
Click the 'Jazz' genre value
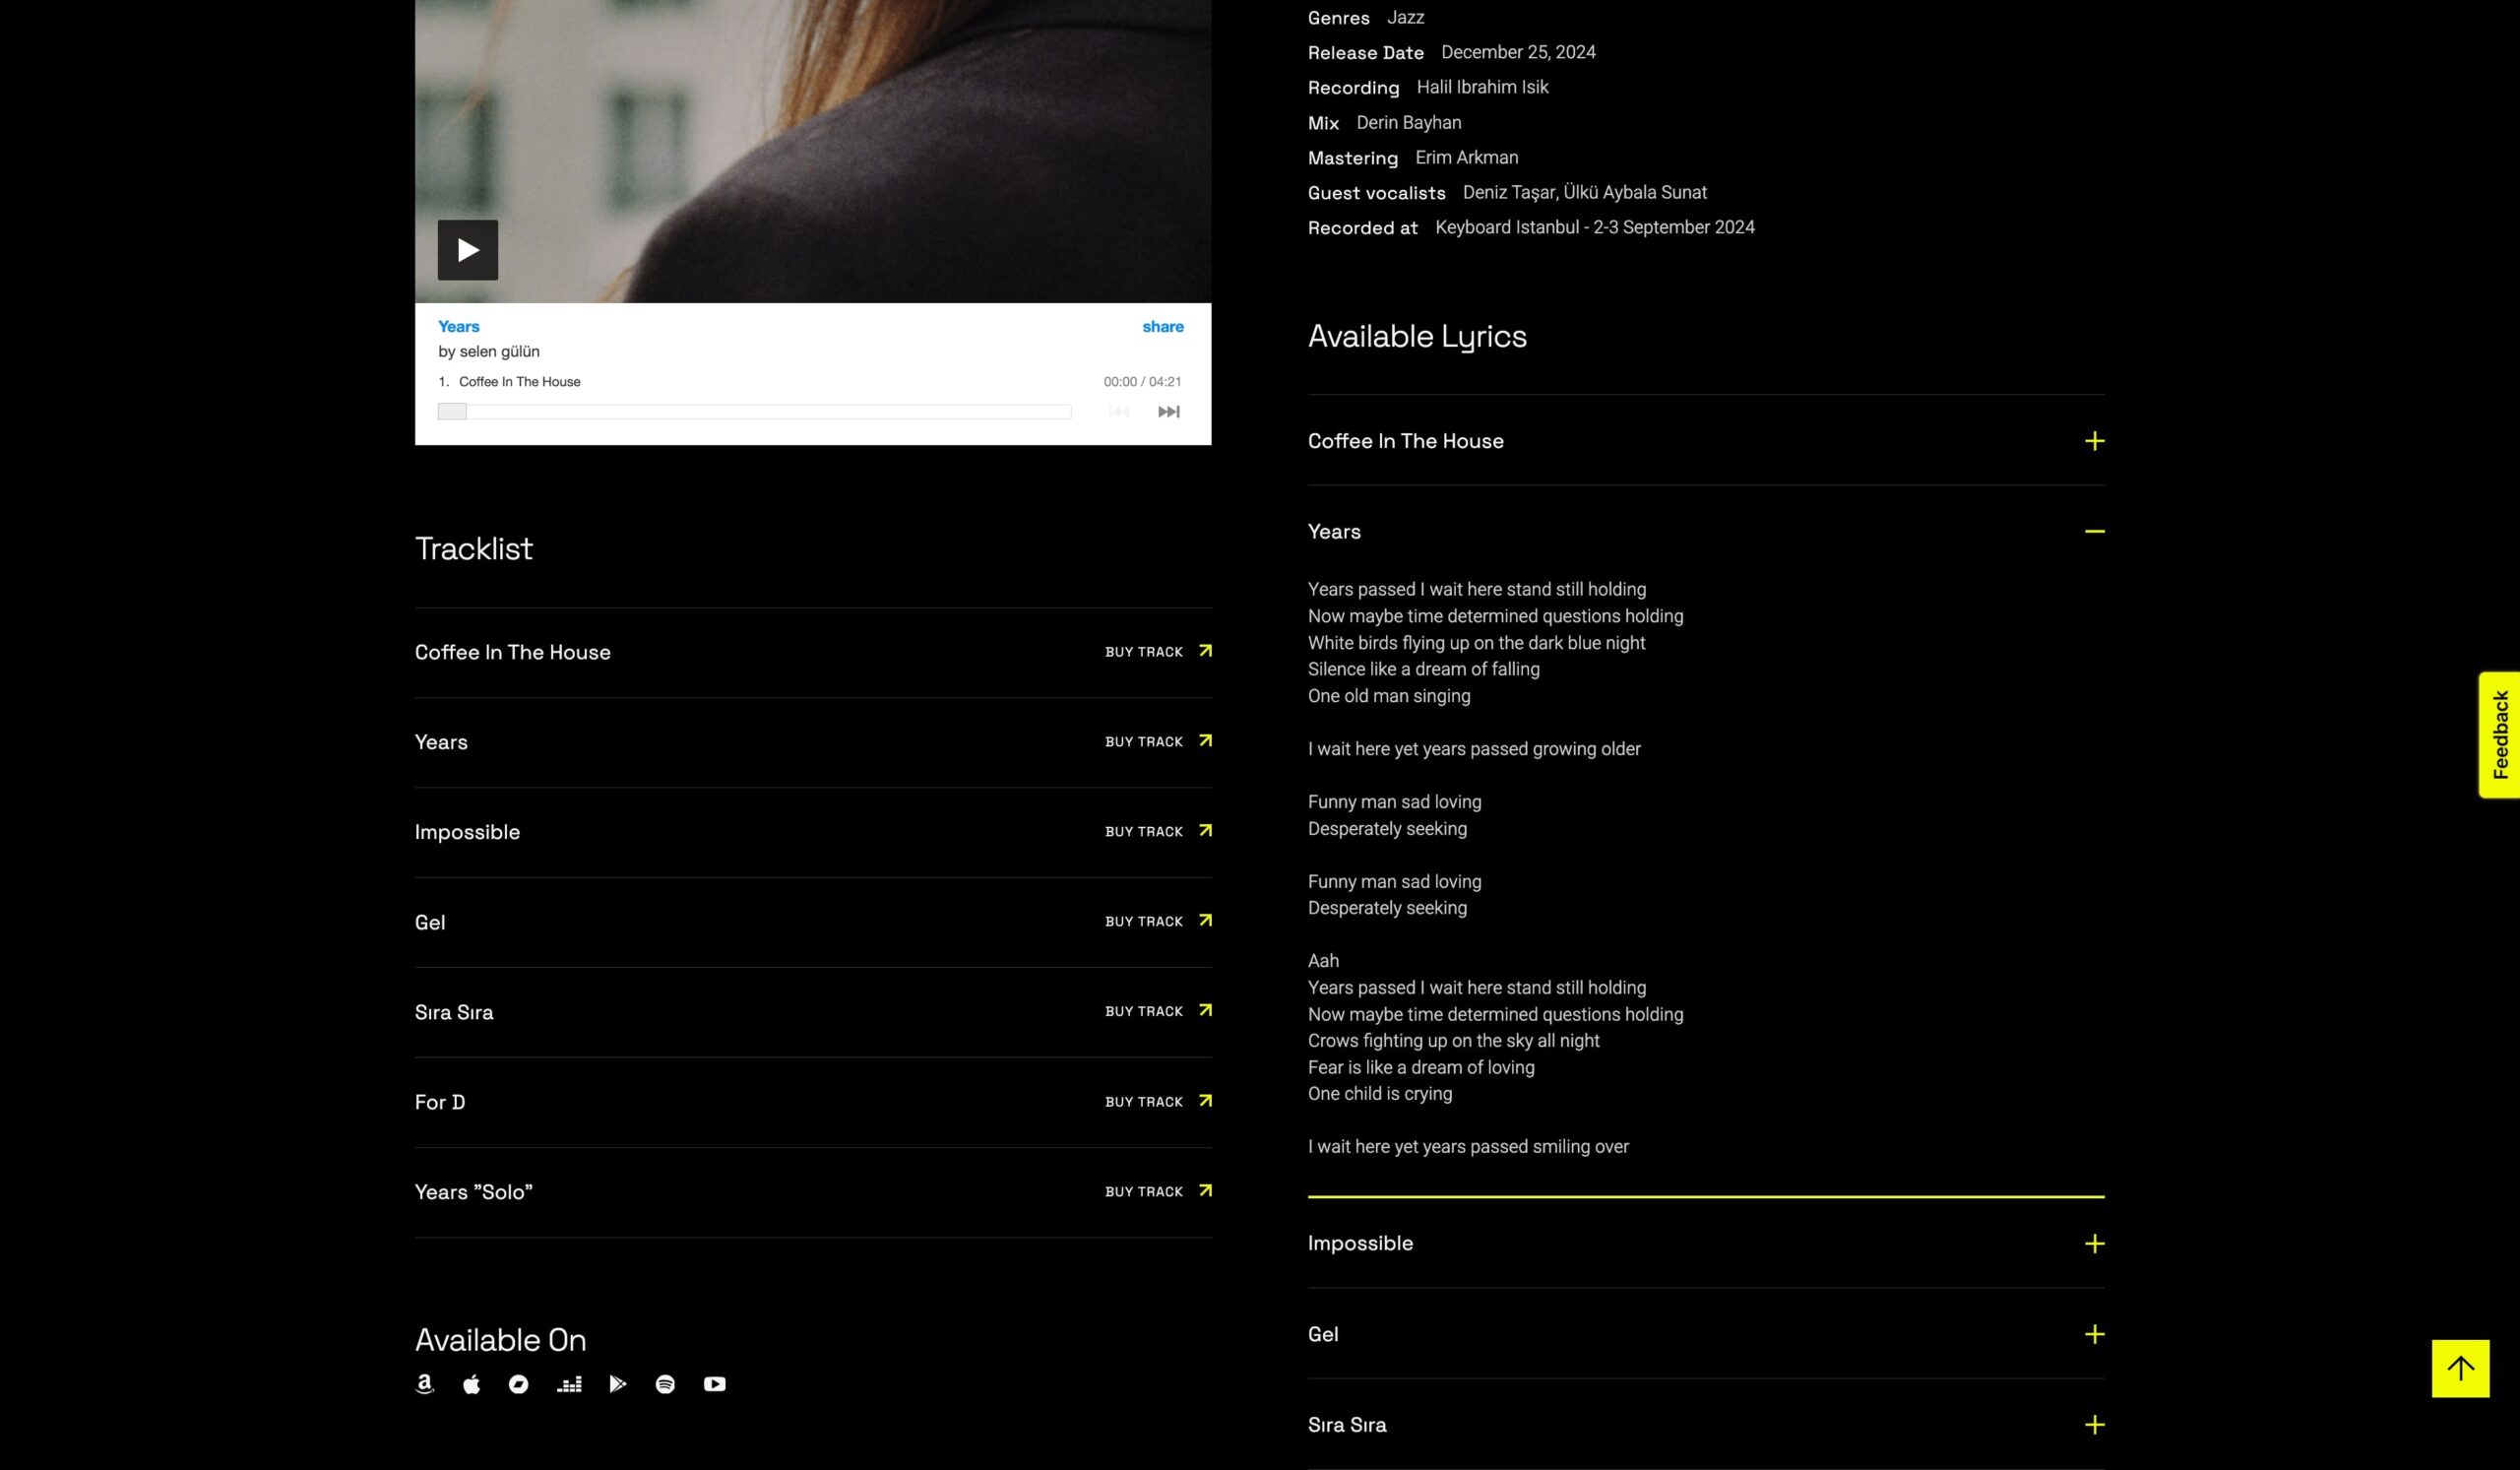(1405, 17)
